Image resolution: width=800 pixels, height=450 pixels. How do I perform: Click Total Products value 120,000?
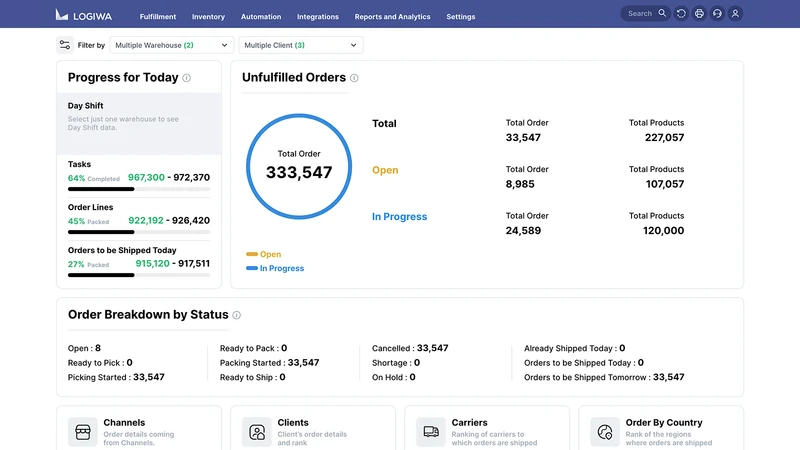[x=663, y=231]
